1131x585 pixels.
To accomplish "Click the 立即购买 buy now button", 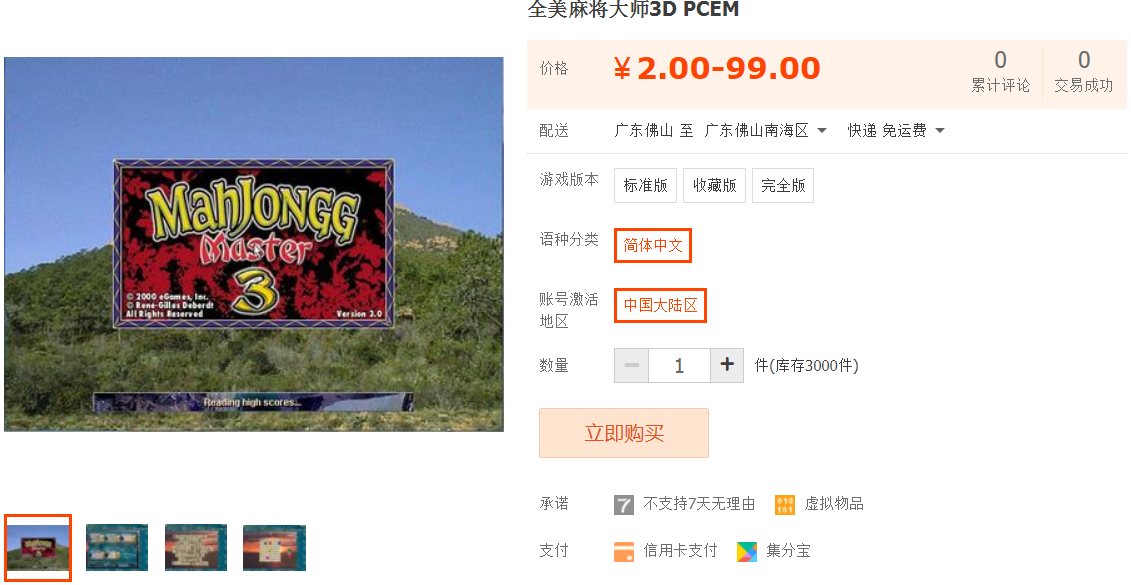I will point(624,433).
